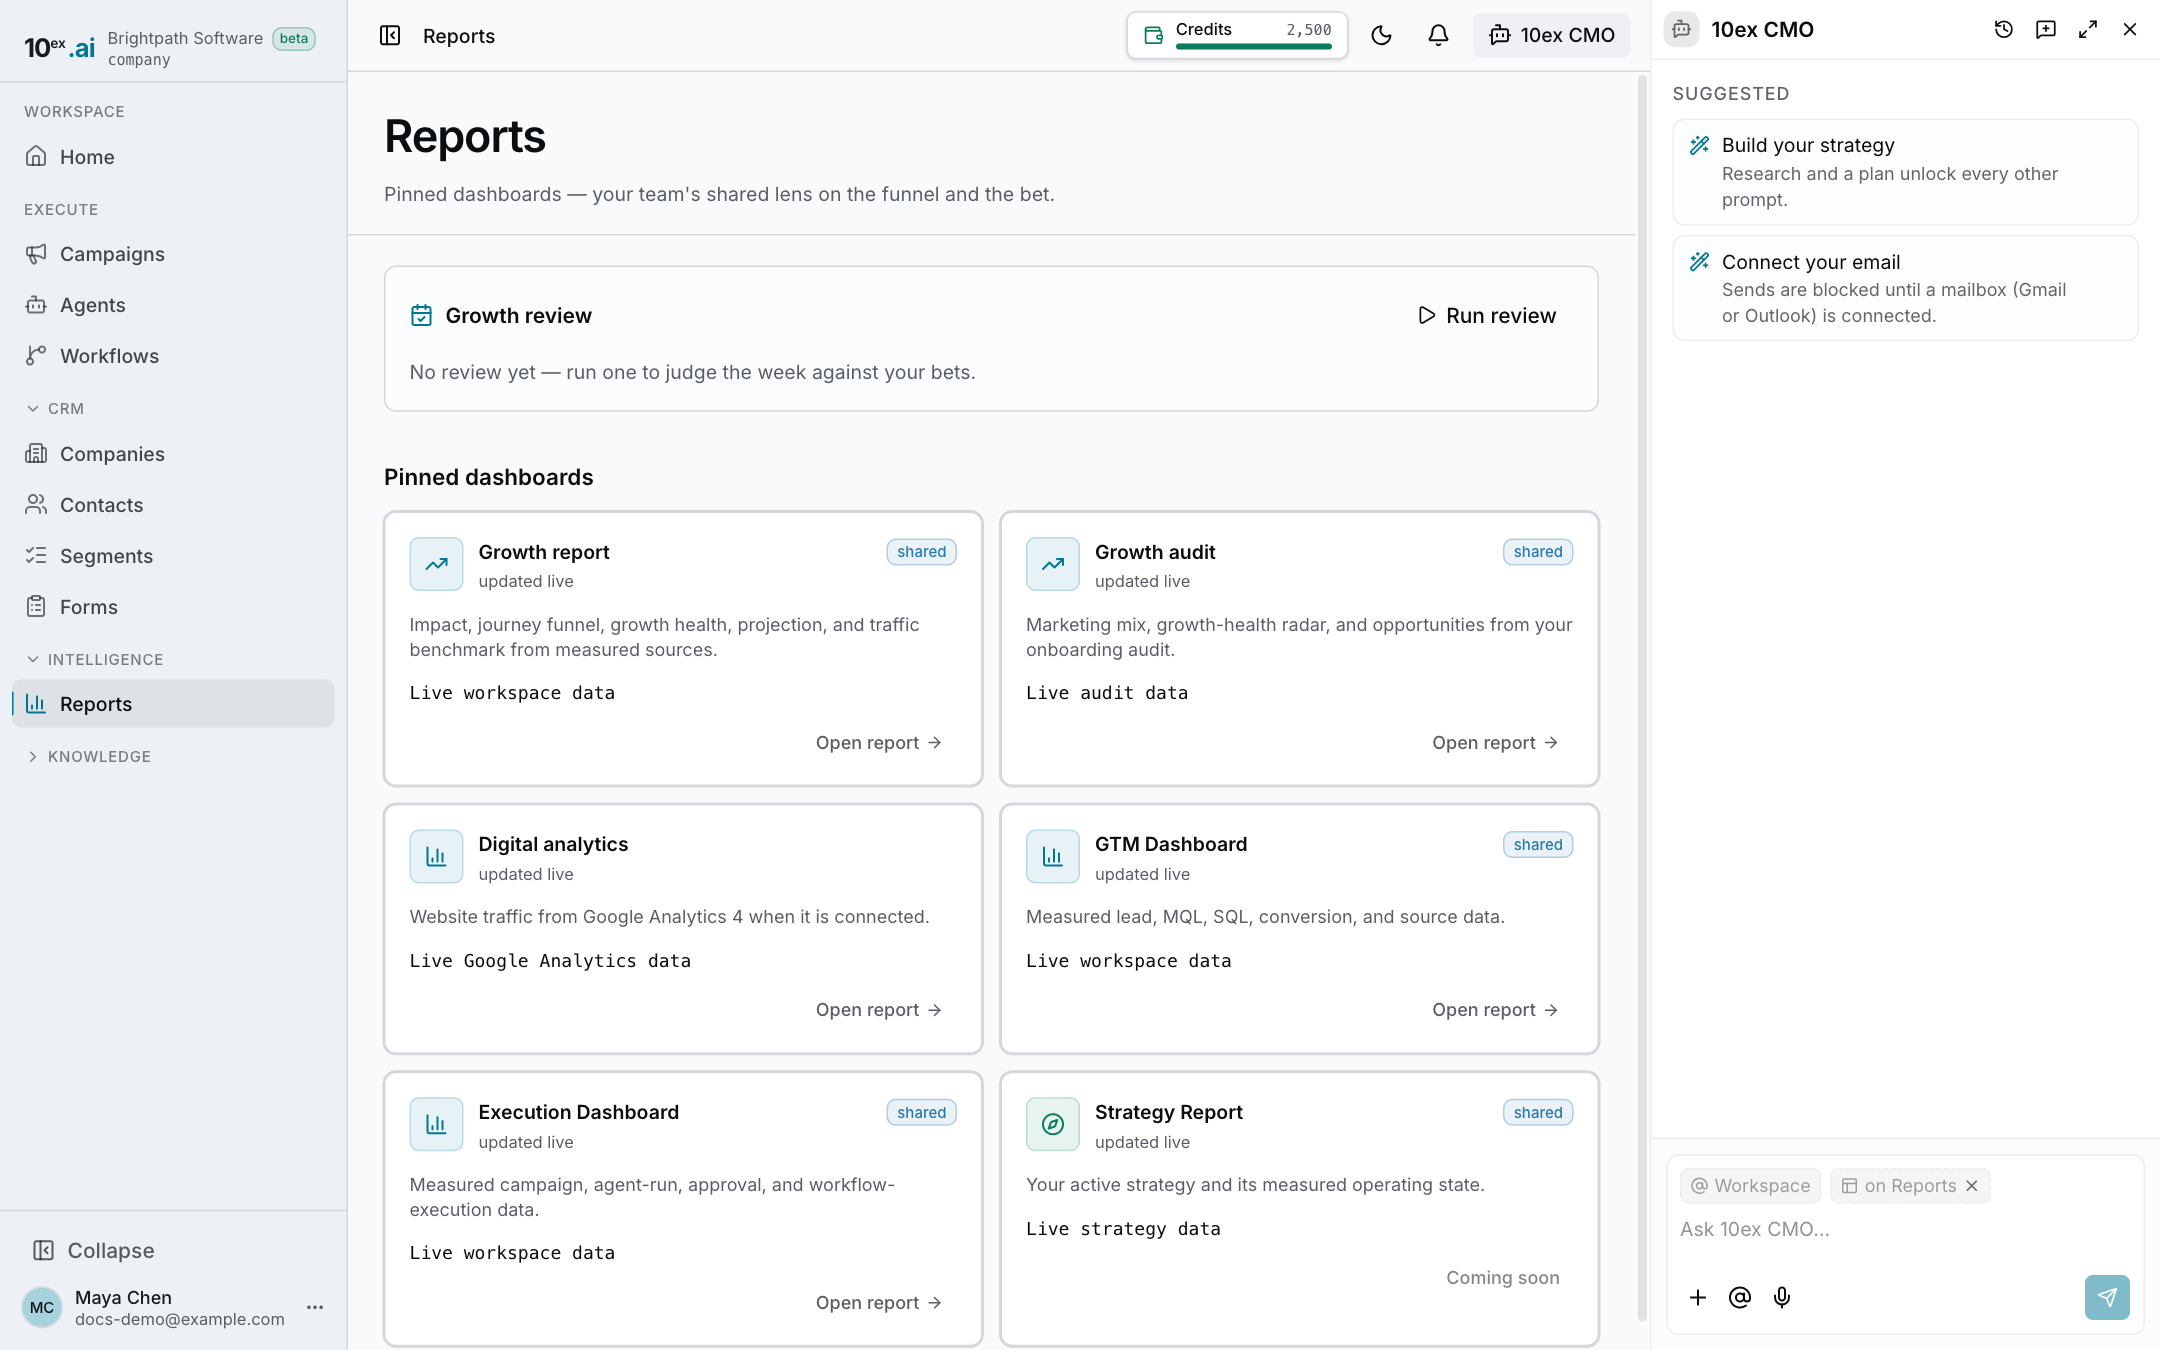Select Reports in sidebar
The image size is (2160, 1350).
point(173,704)
